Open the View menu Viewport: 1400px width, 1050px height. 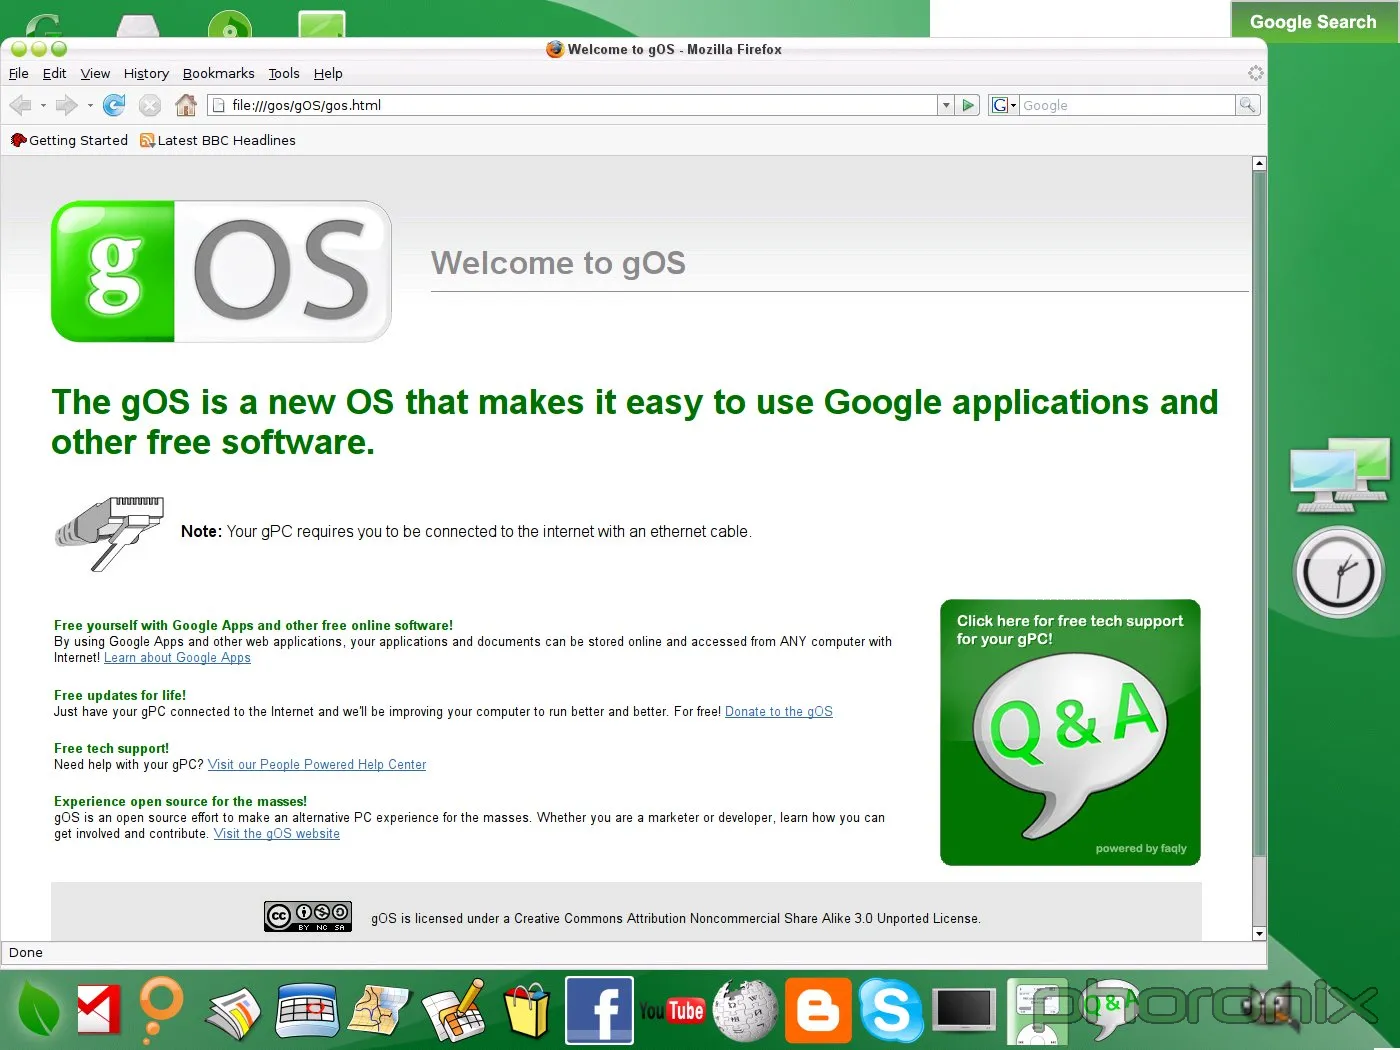point(95,73)
